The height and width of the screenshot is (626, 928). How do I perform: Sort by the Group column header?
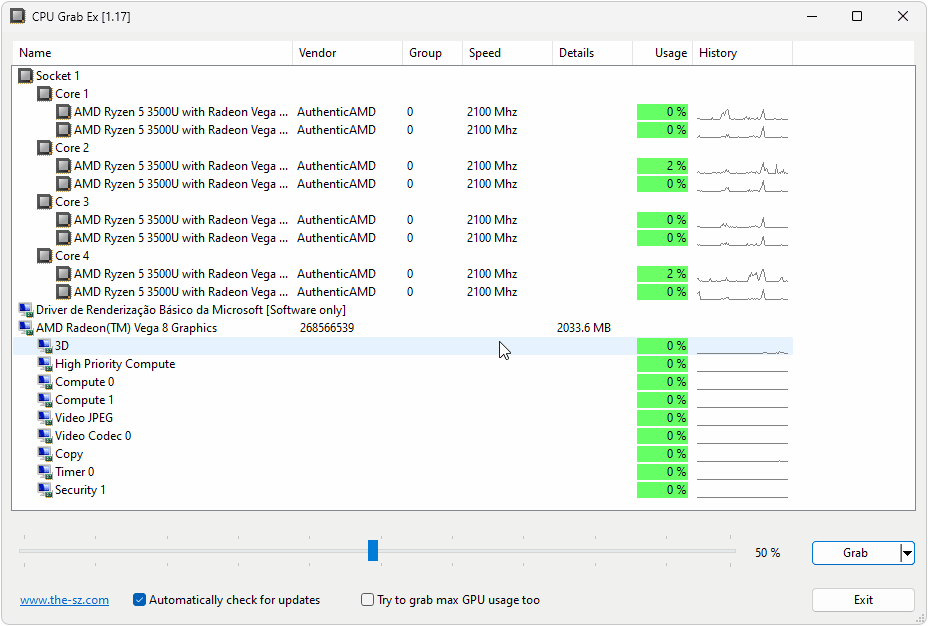coord(433,53)
